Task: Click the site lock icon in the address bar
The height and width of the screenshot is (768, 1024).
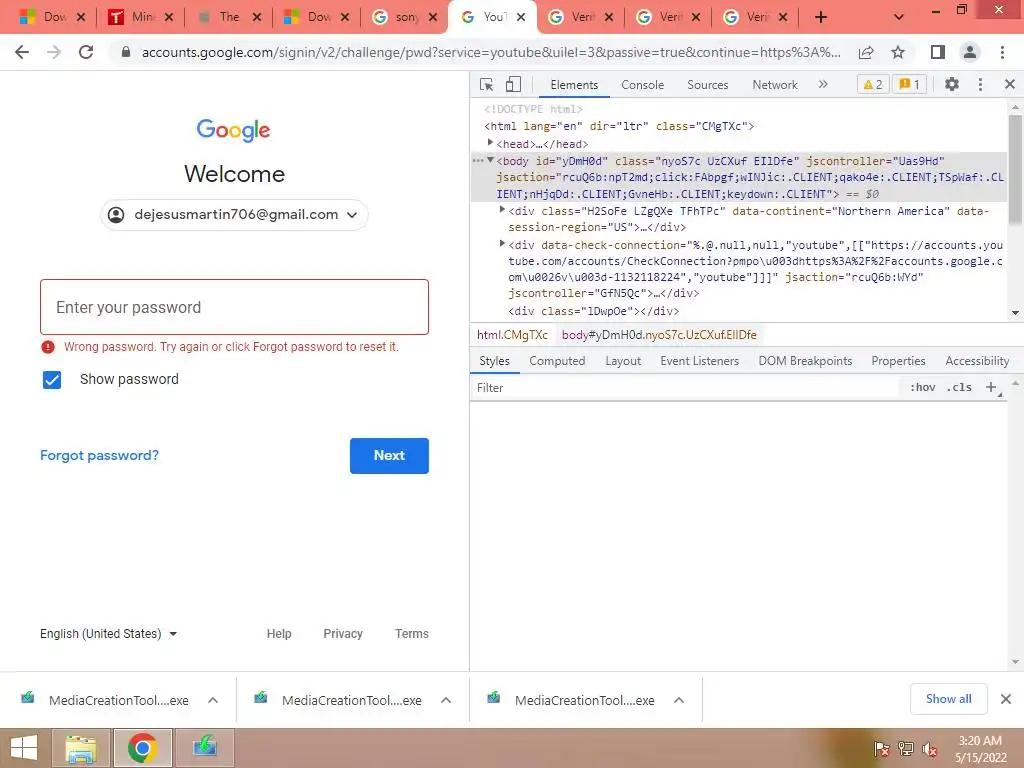Action: click(x=126, y=52)
